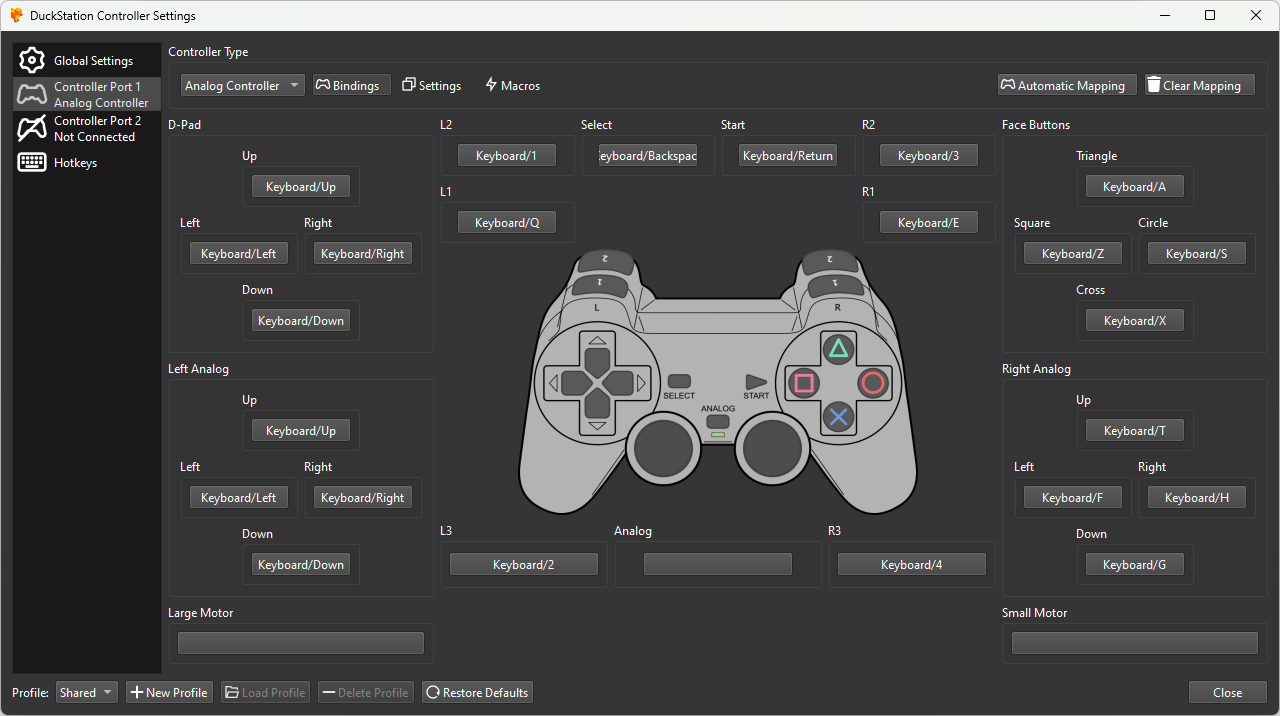Rebind D-Pad Up Keyboard/Up button
The width and height of the screenshot is (1280, 716).
(301, 187)
